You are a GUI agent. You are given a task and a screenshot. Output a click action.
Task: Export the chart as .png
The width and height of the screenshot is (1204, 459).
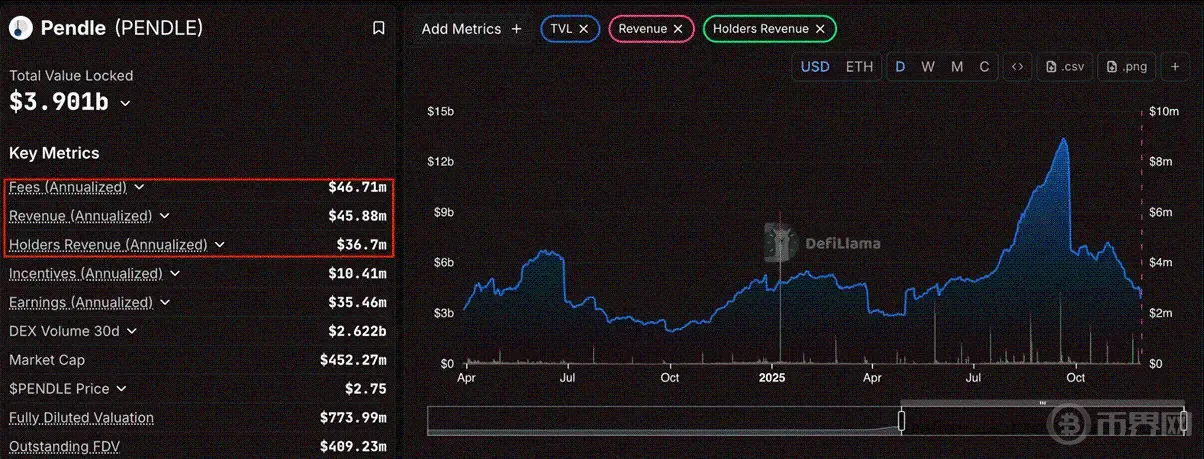(x=1127, y=67)
